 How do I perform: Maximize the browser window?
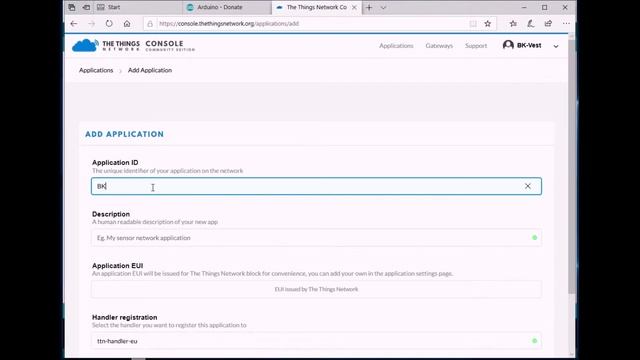coord(544,7)
